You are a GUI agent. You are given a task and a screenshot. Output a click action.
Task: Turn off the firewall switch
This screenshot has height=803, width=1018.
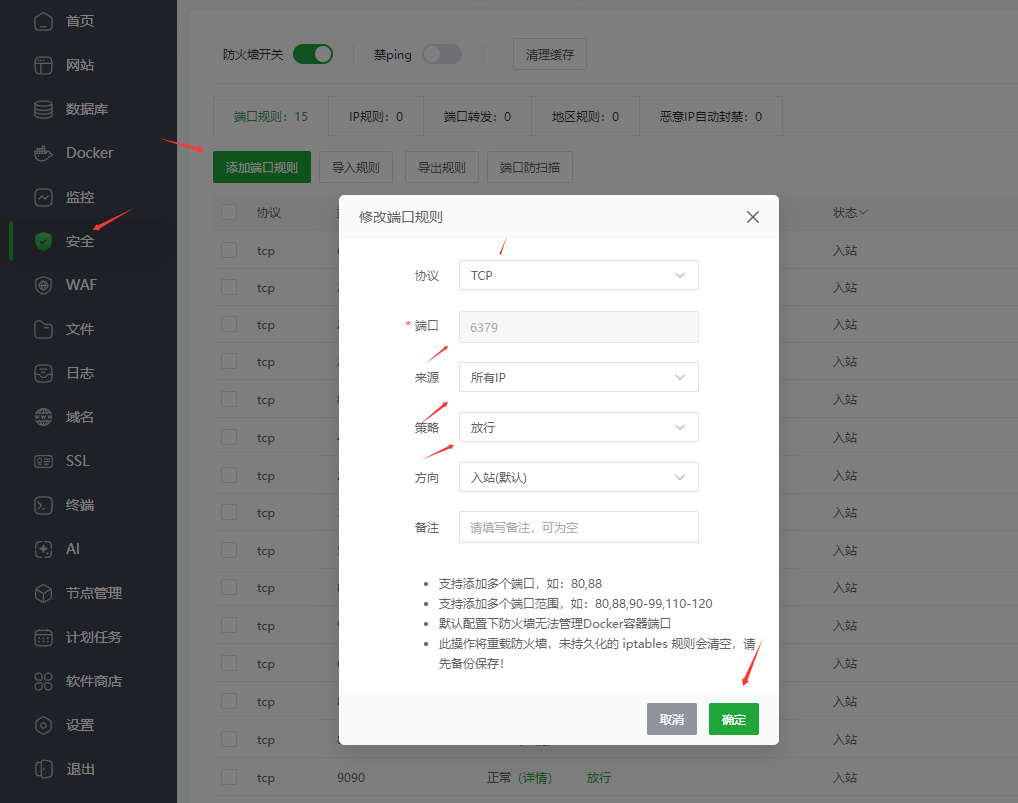click(x=312, y=54)
